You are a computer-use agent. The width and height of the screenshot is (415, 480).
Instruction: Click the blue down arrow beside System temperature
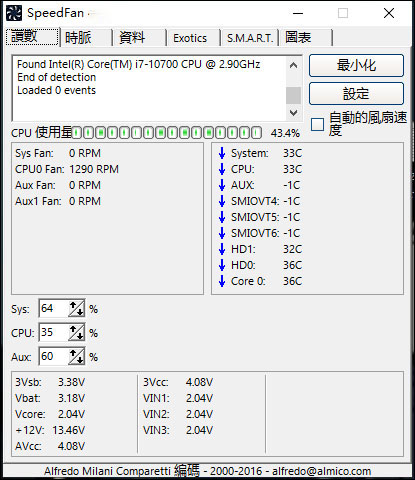222,153
